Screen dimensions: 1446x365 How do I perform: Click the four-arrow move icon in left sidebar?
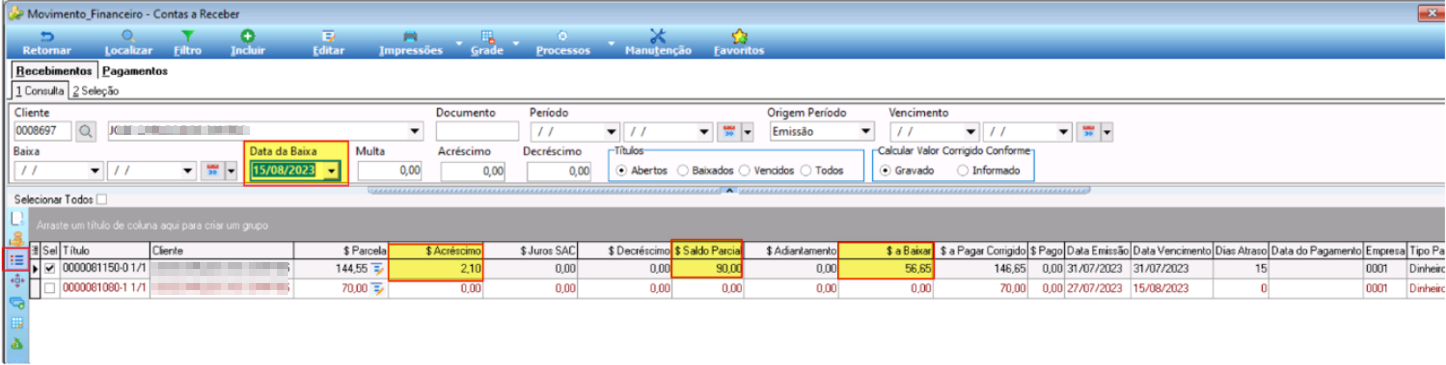[16, 281]
